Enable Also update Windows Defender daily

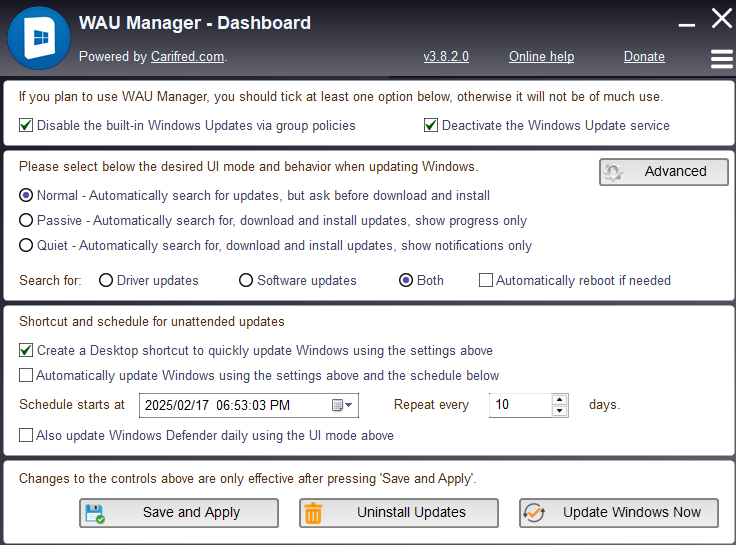(x=26, y=435)
